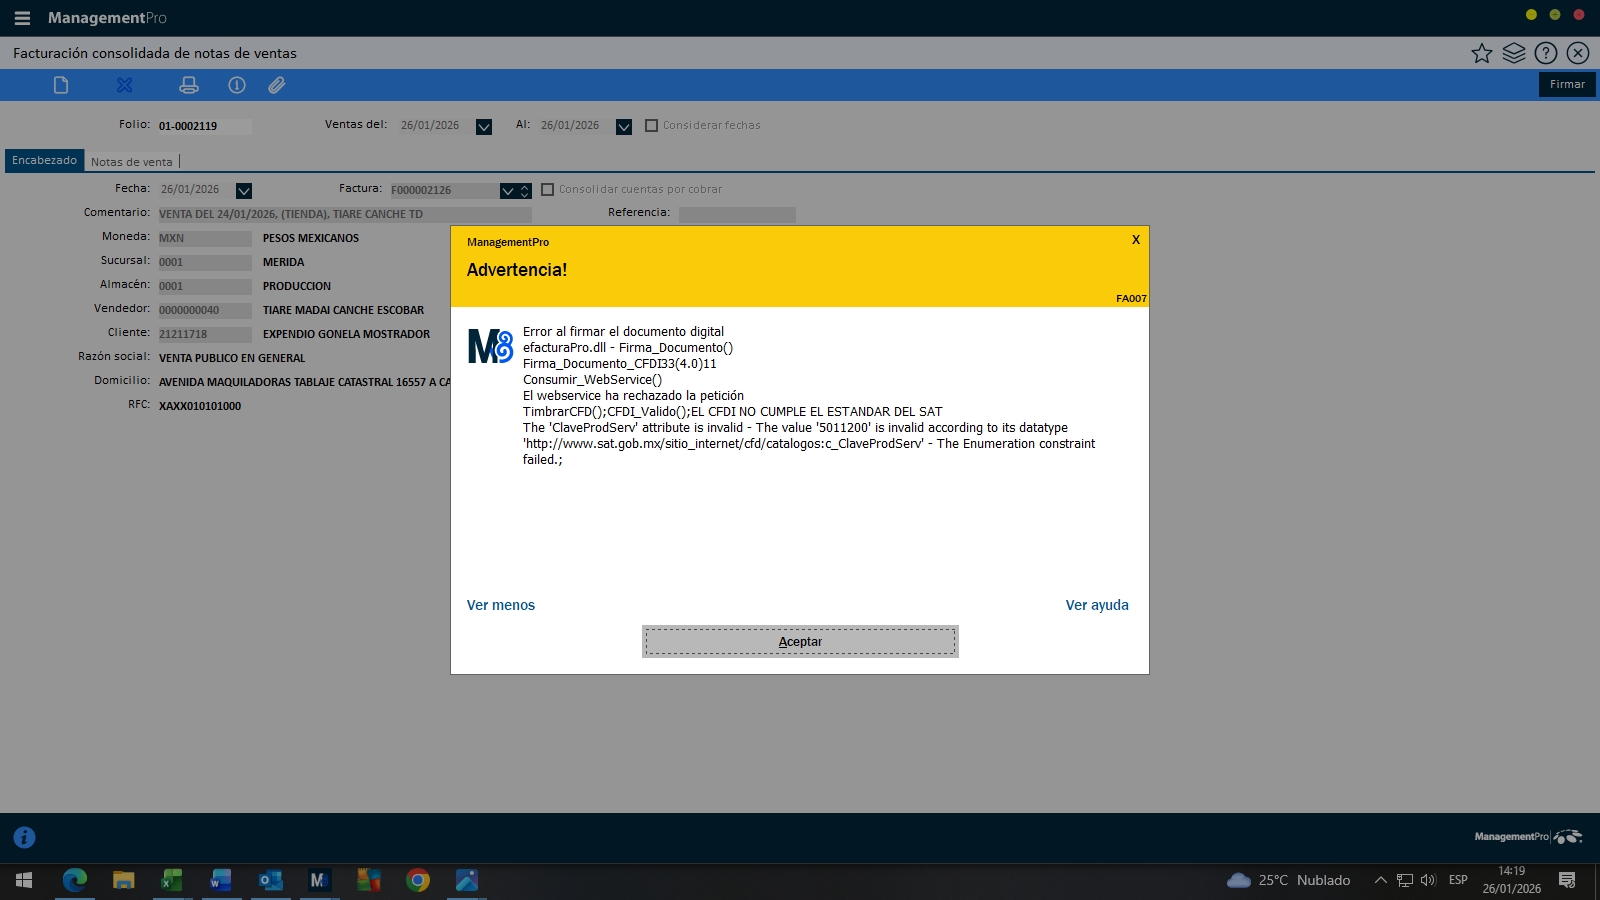This screenshot has width=1600, height=900.
Task: Open the hamburger main menu
Action: [22, 18]
